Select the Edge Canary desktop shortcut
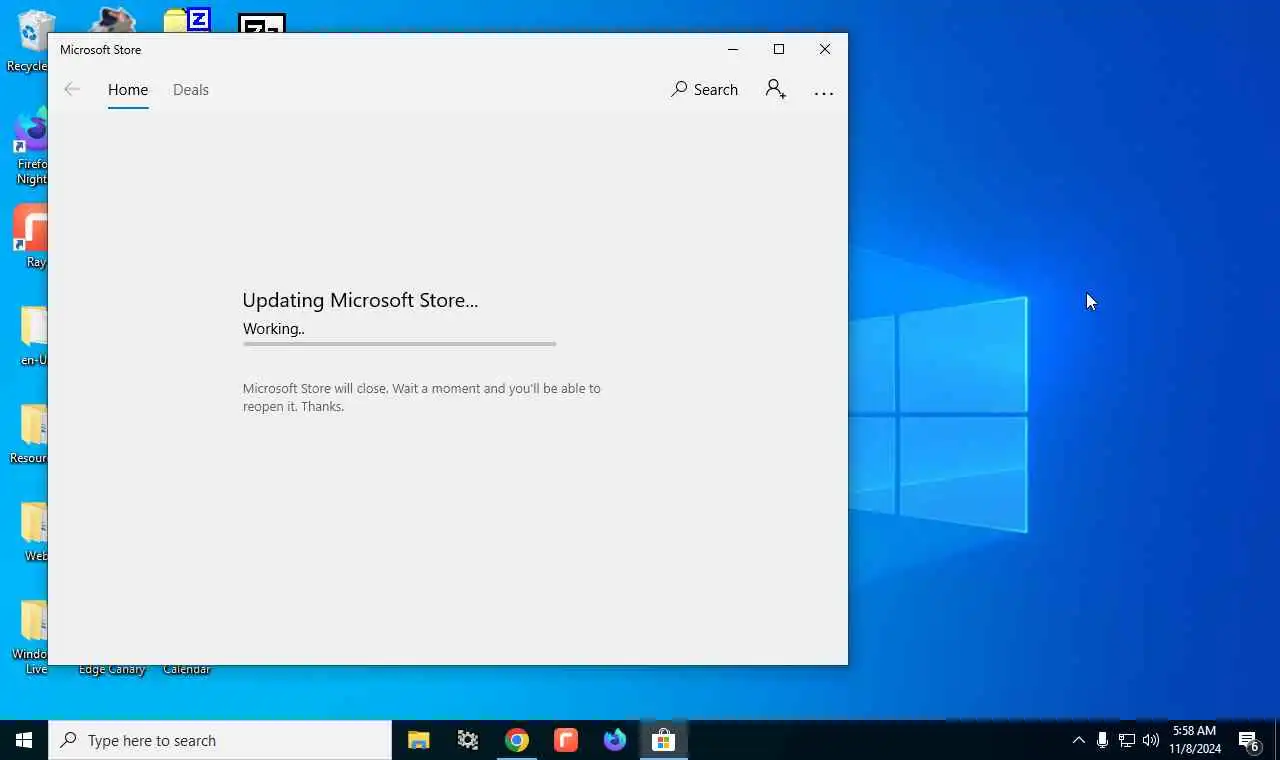Screen dimensions: 1280x760 112,669
